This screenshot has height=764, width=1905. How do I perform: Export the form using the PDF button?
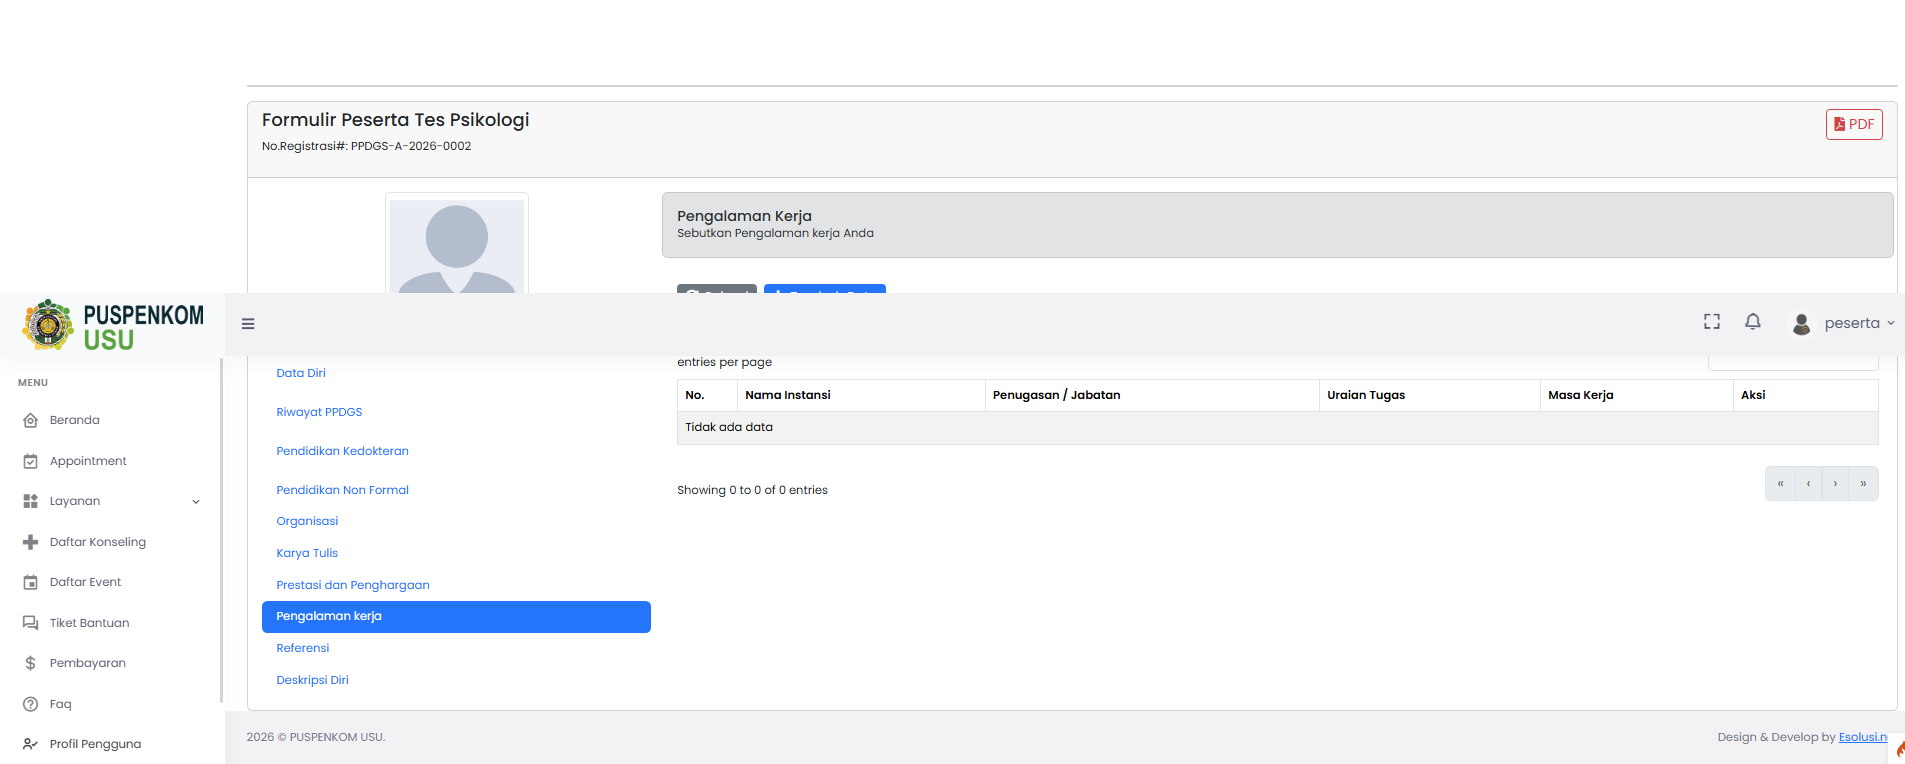[x=1854, y=124]
